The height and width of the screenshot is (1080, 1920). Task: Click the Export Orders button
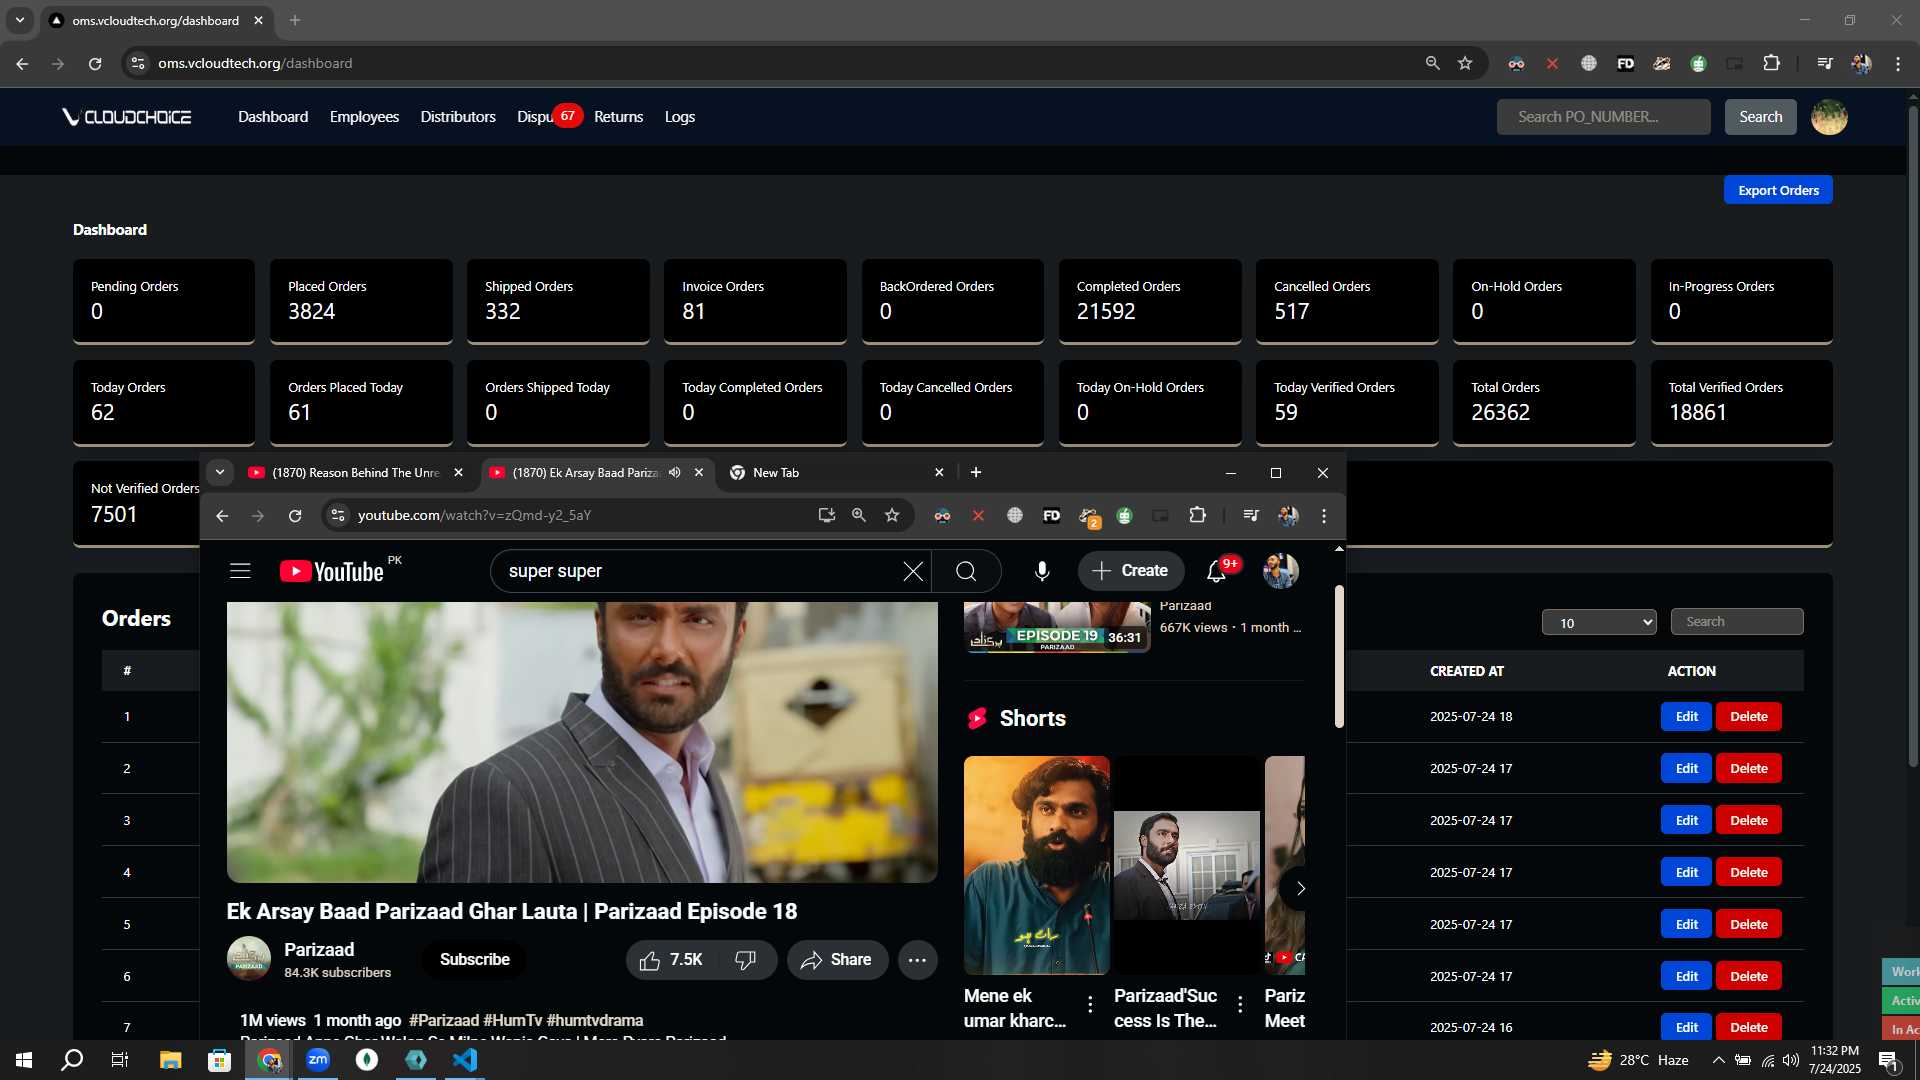[1778, 190]
